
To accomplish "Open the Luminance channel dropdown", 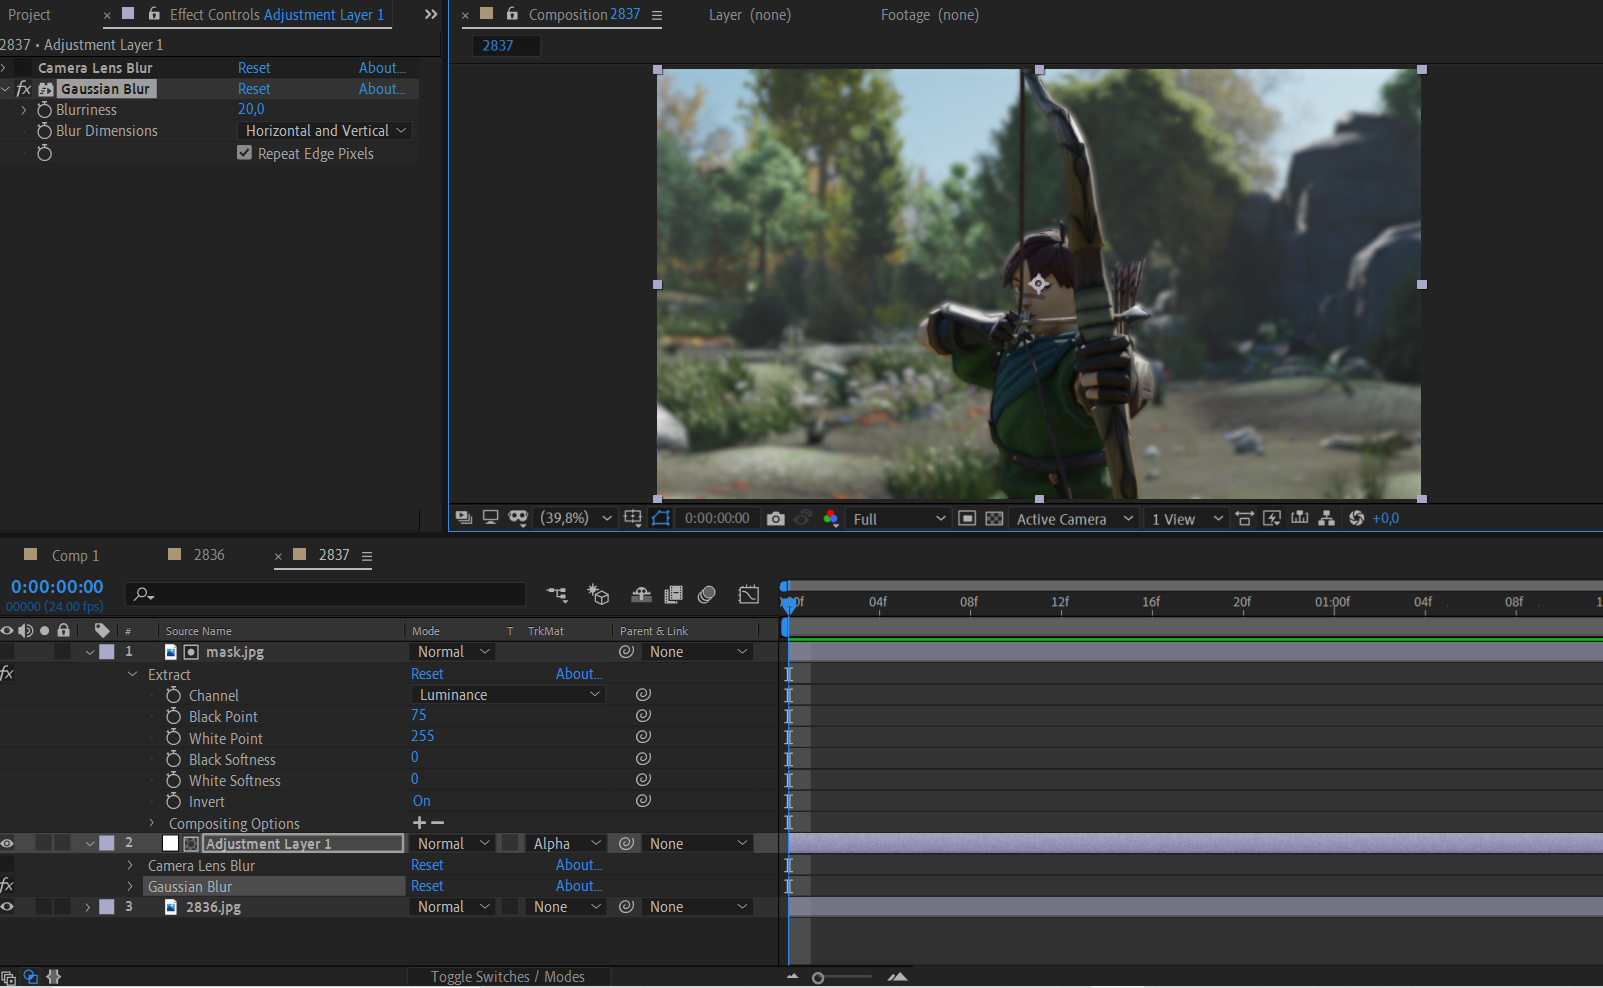I will [508, 695].
